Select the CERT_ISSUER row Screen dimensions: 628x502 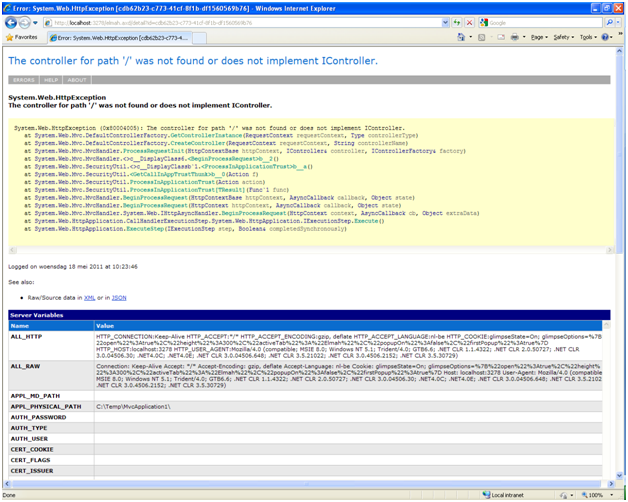tap(305, 471)
